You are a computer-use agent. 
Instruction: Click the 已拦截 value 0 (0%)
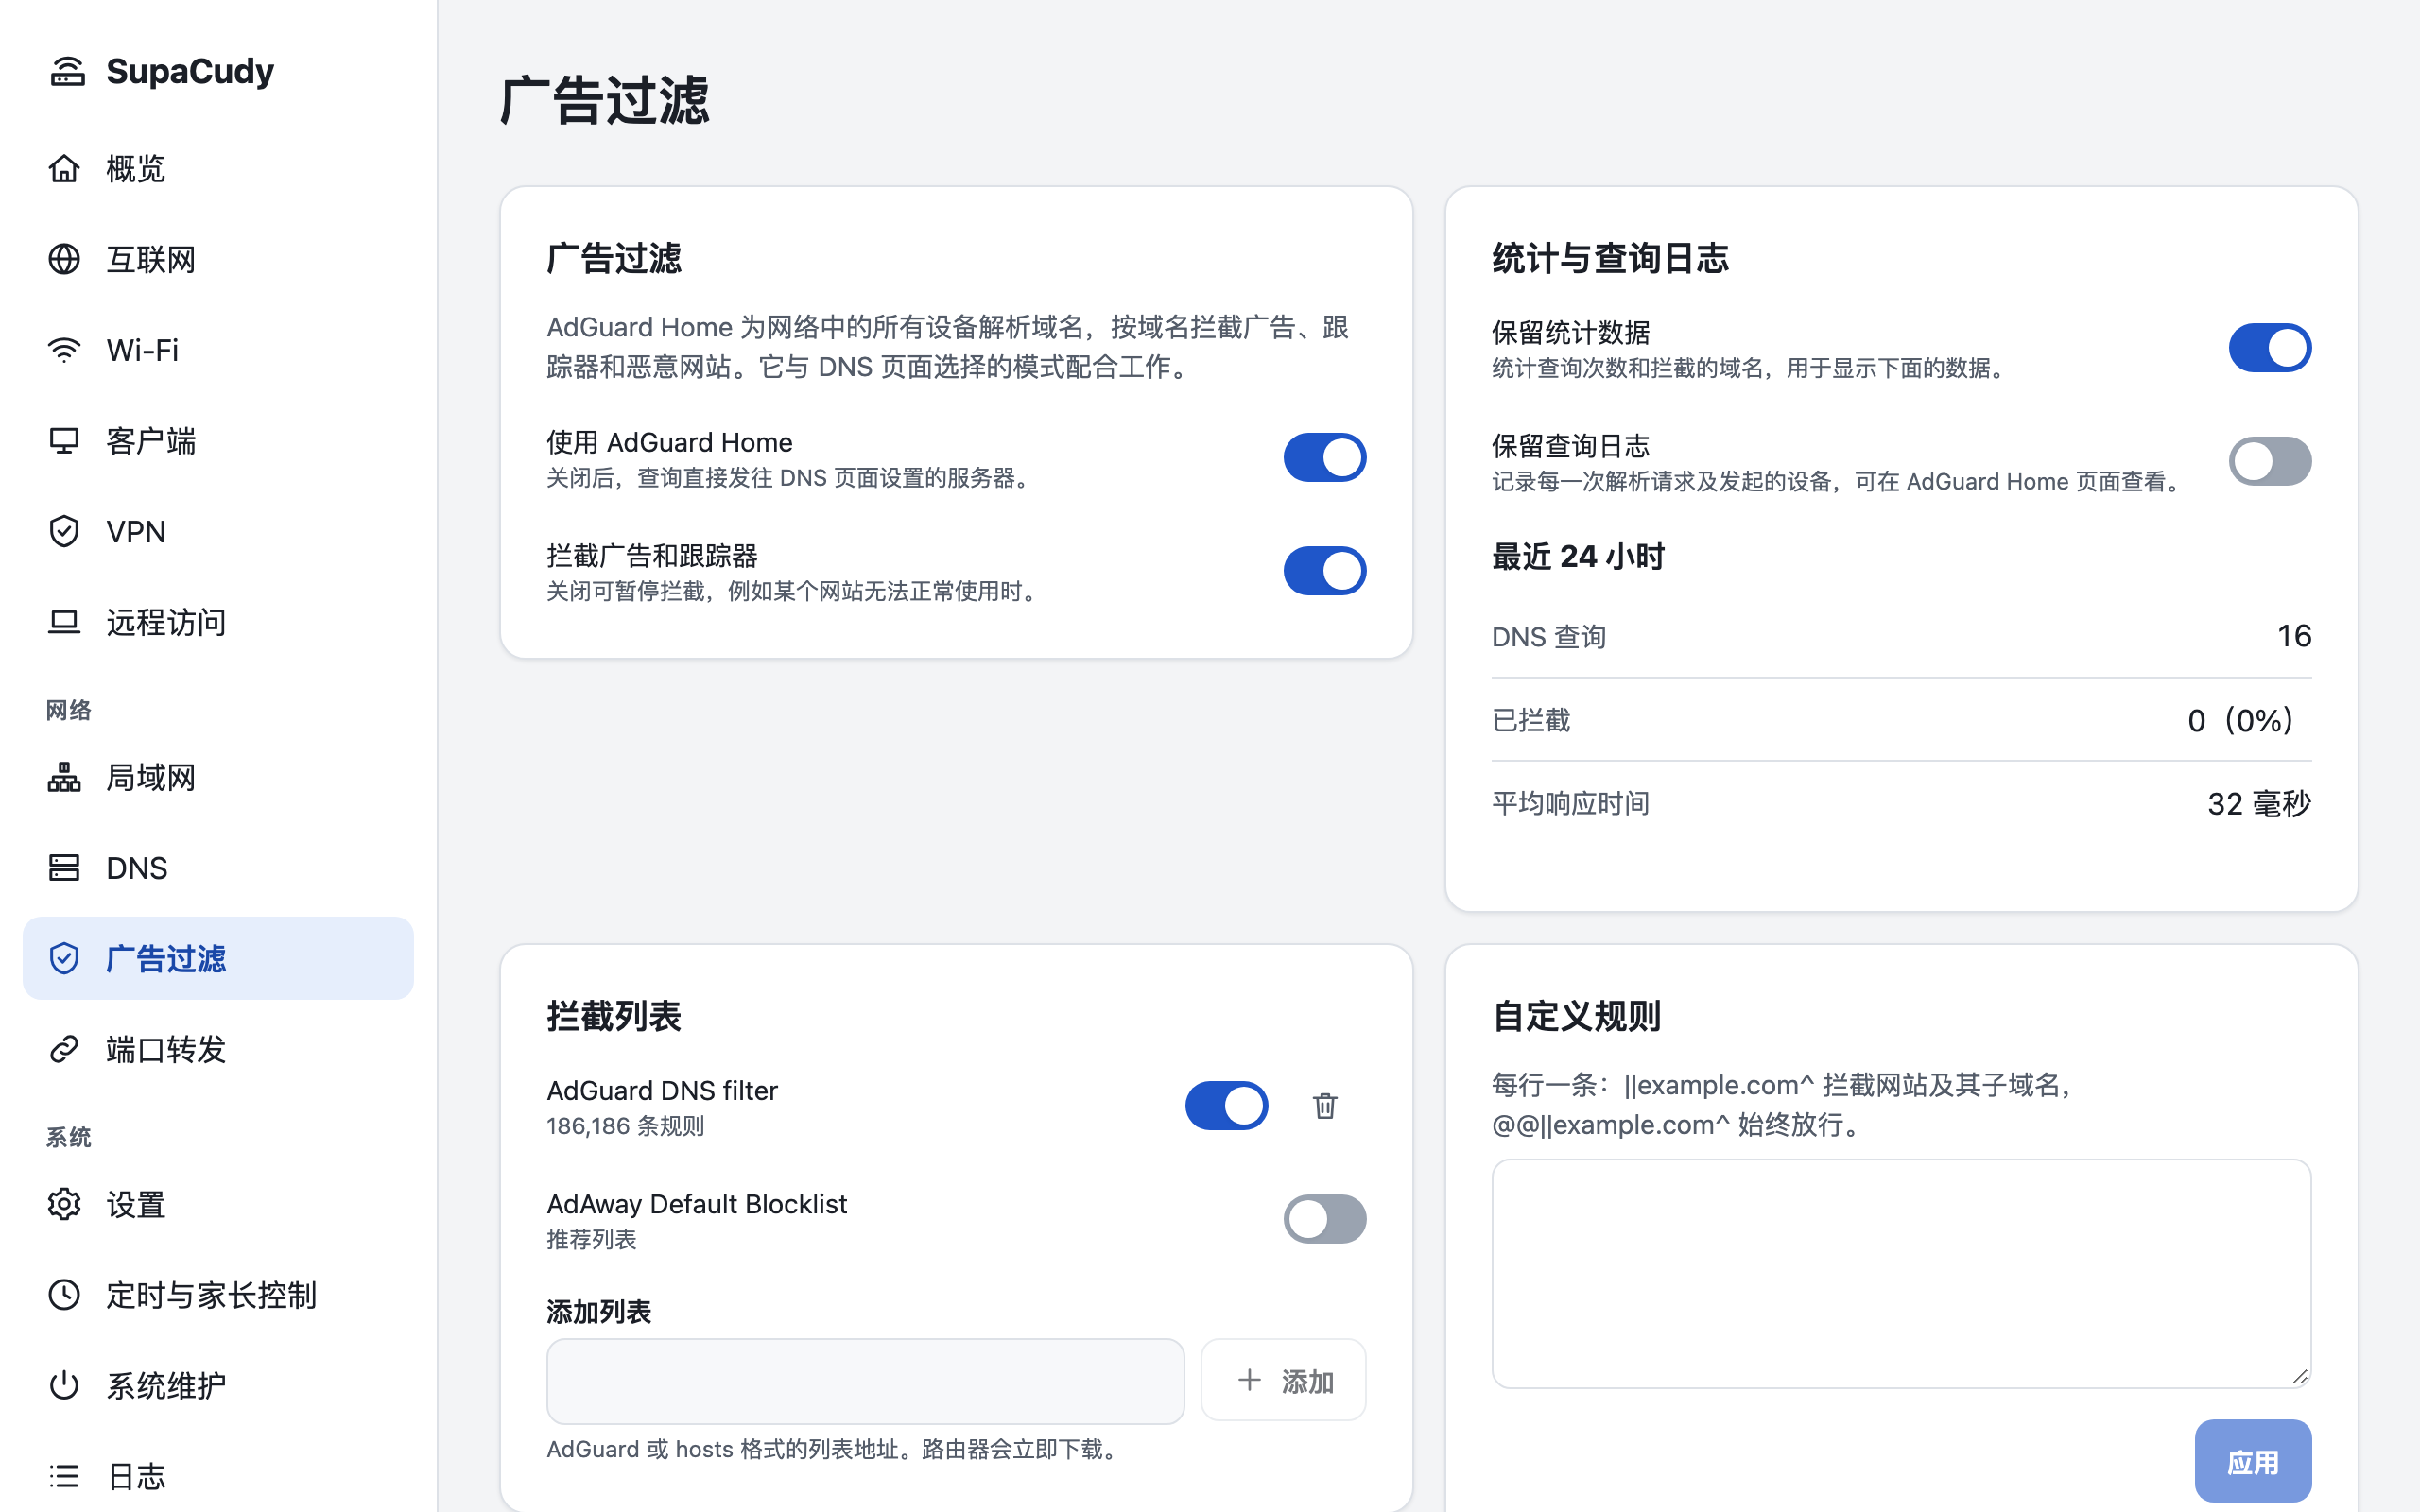click(2241, 720)
